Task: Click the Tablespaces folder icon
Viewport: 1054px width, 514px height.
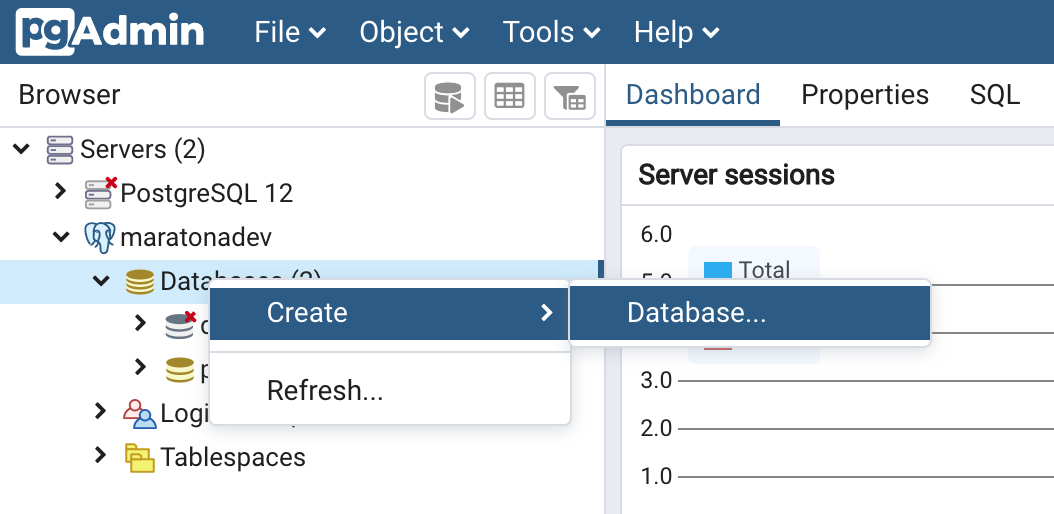Action: coord(140,458)
